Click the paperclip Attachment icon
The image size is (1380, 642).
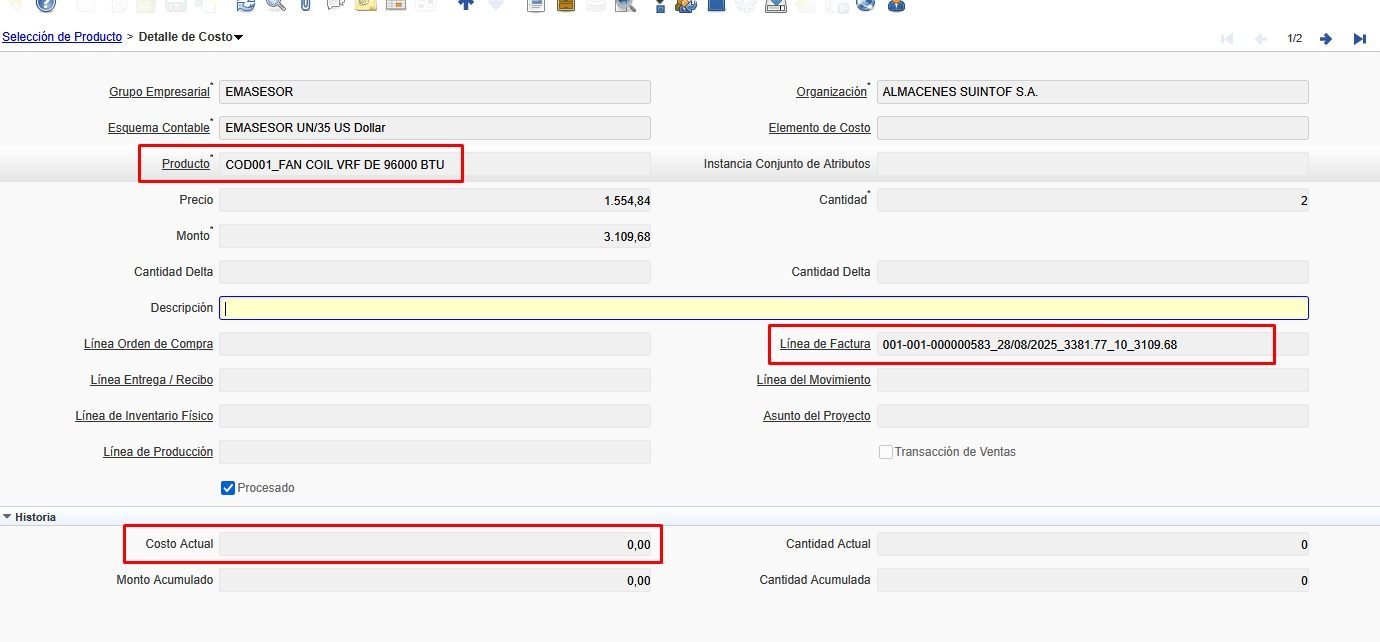[x=306, y=4]
